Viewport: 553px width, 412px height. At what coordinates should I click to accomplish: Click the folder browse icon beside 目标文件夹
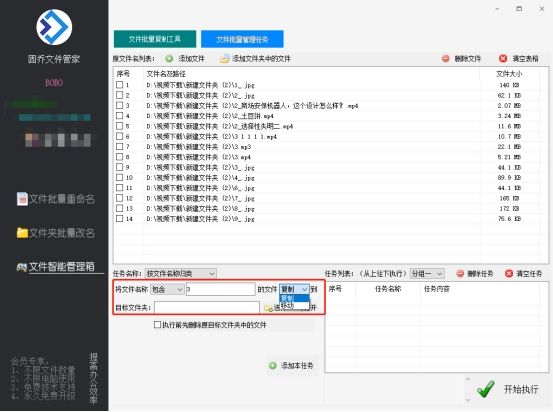268,308
